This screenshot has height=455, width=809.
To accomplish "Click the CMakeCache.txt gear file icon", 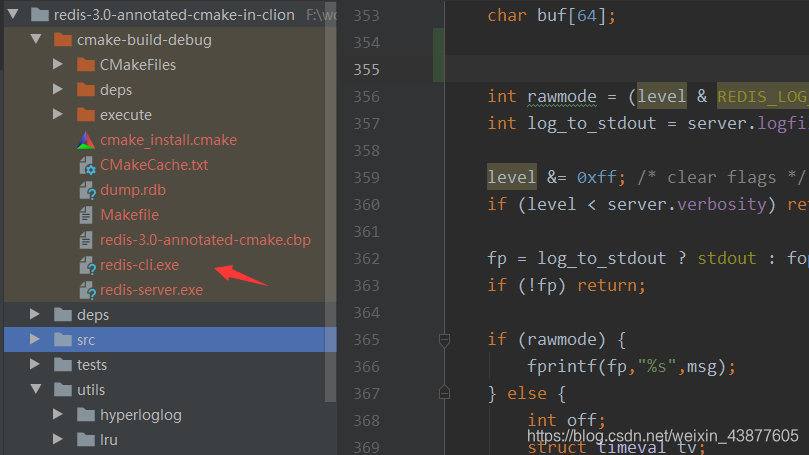I will tap(87, 165).
